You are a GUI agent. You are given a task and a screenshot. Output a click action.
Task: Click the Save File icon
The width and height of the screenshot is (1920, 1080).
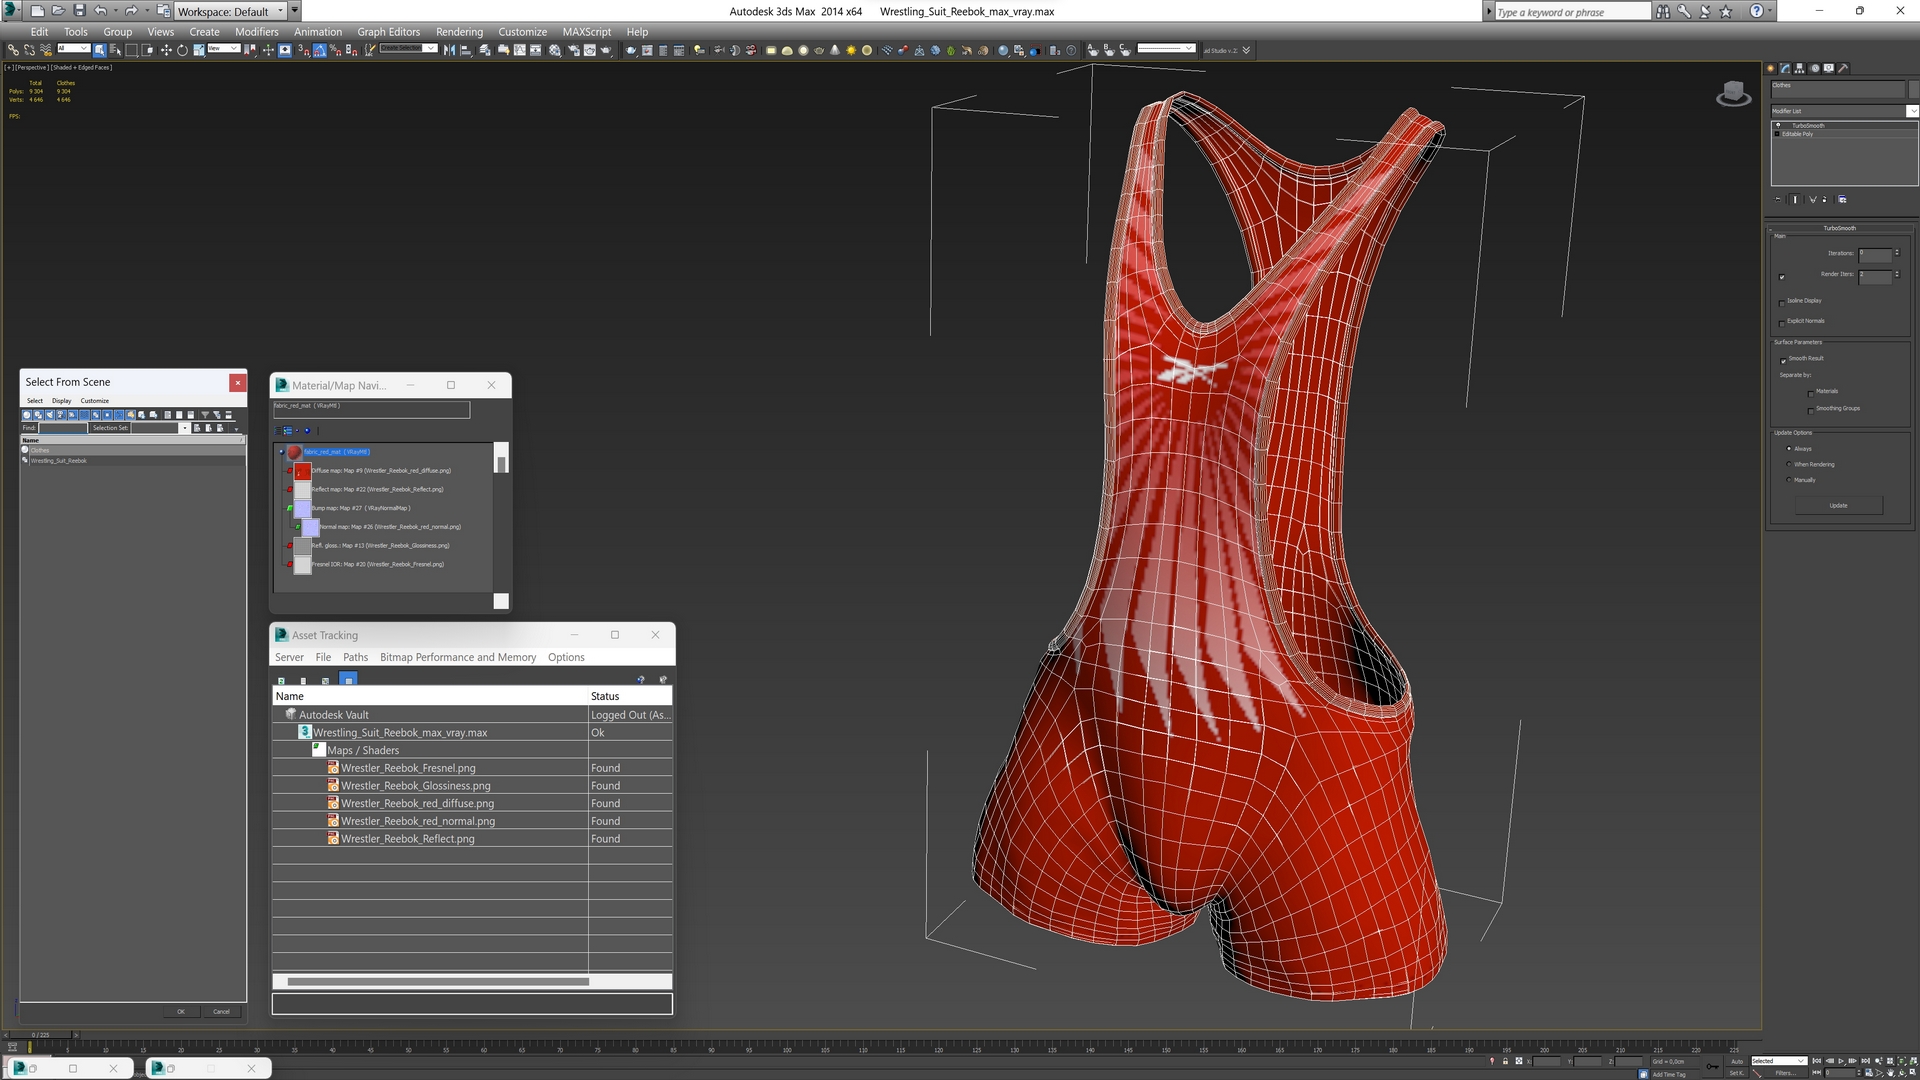pyautogui.click(x=79, y=11)
